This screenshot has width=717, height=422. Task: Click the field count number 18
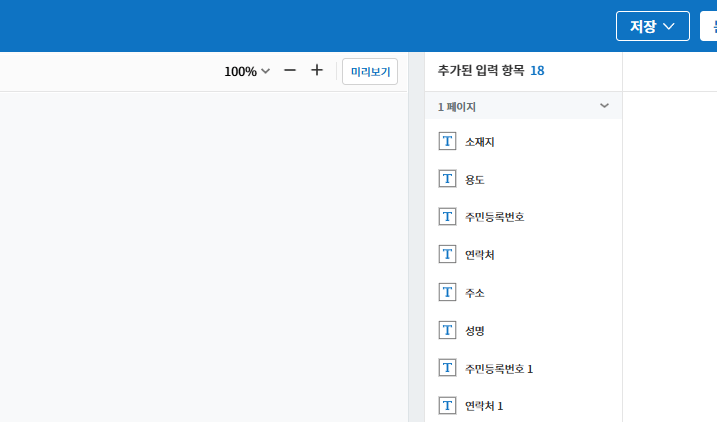click(x=537, y=71)
